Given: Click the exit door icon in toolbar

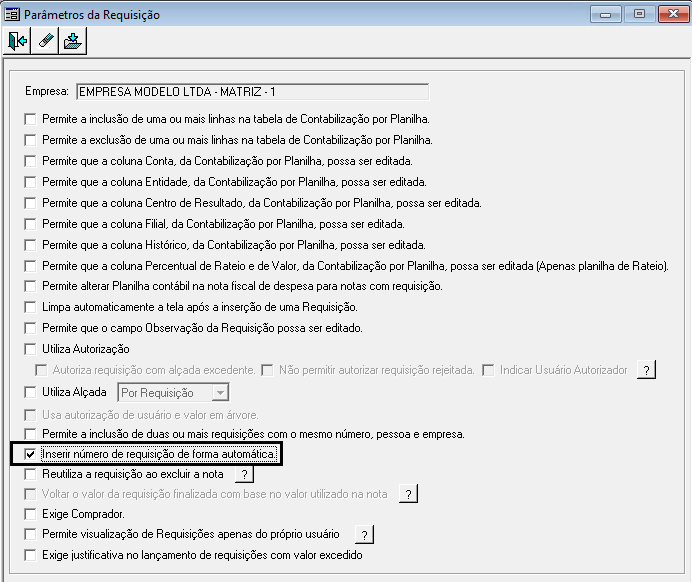Looking at the screenshot, I should tap(17, 41).
